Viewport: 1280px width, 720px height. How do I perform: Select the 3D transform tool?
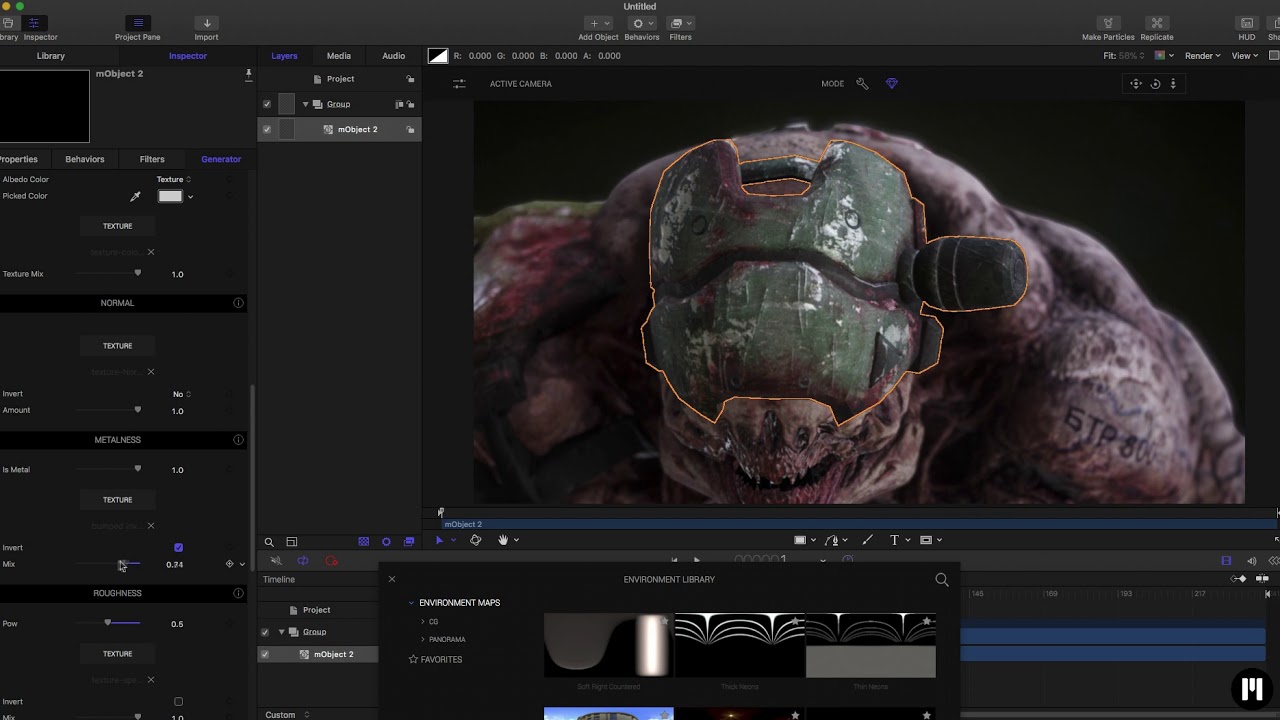[x=476, y=540]
